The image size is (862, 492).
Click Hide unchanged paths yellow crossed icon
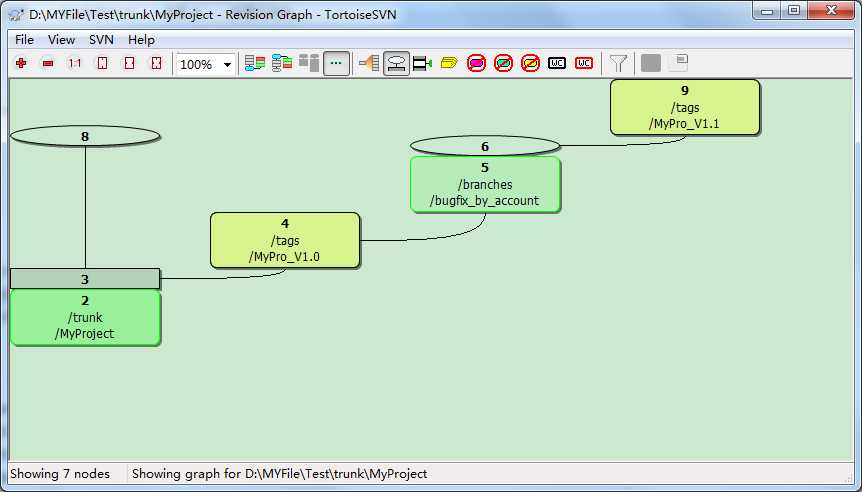click(531, 64)
